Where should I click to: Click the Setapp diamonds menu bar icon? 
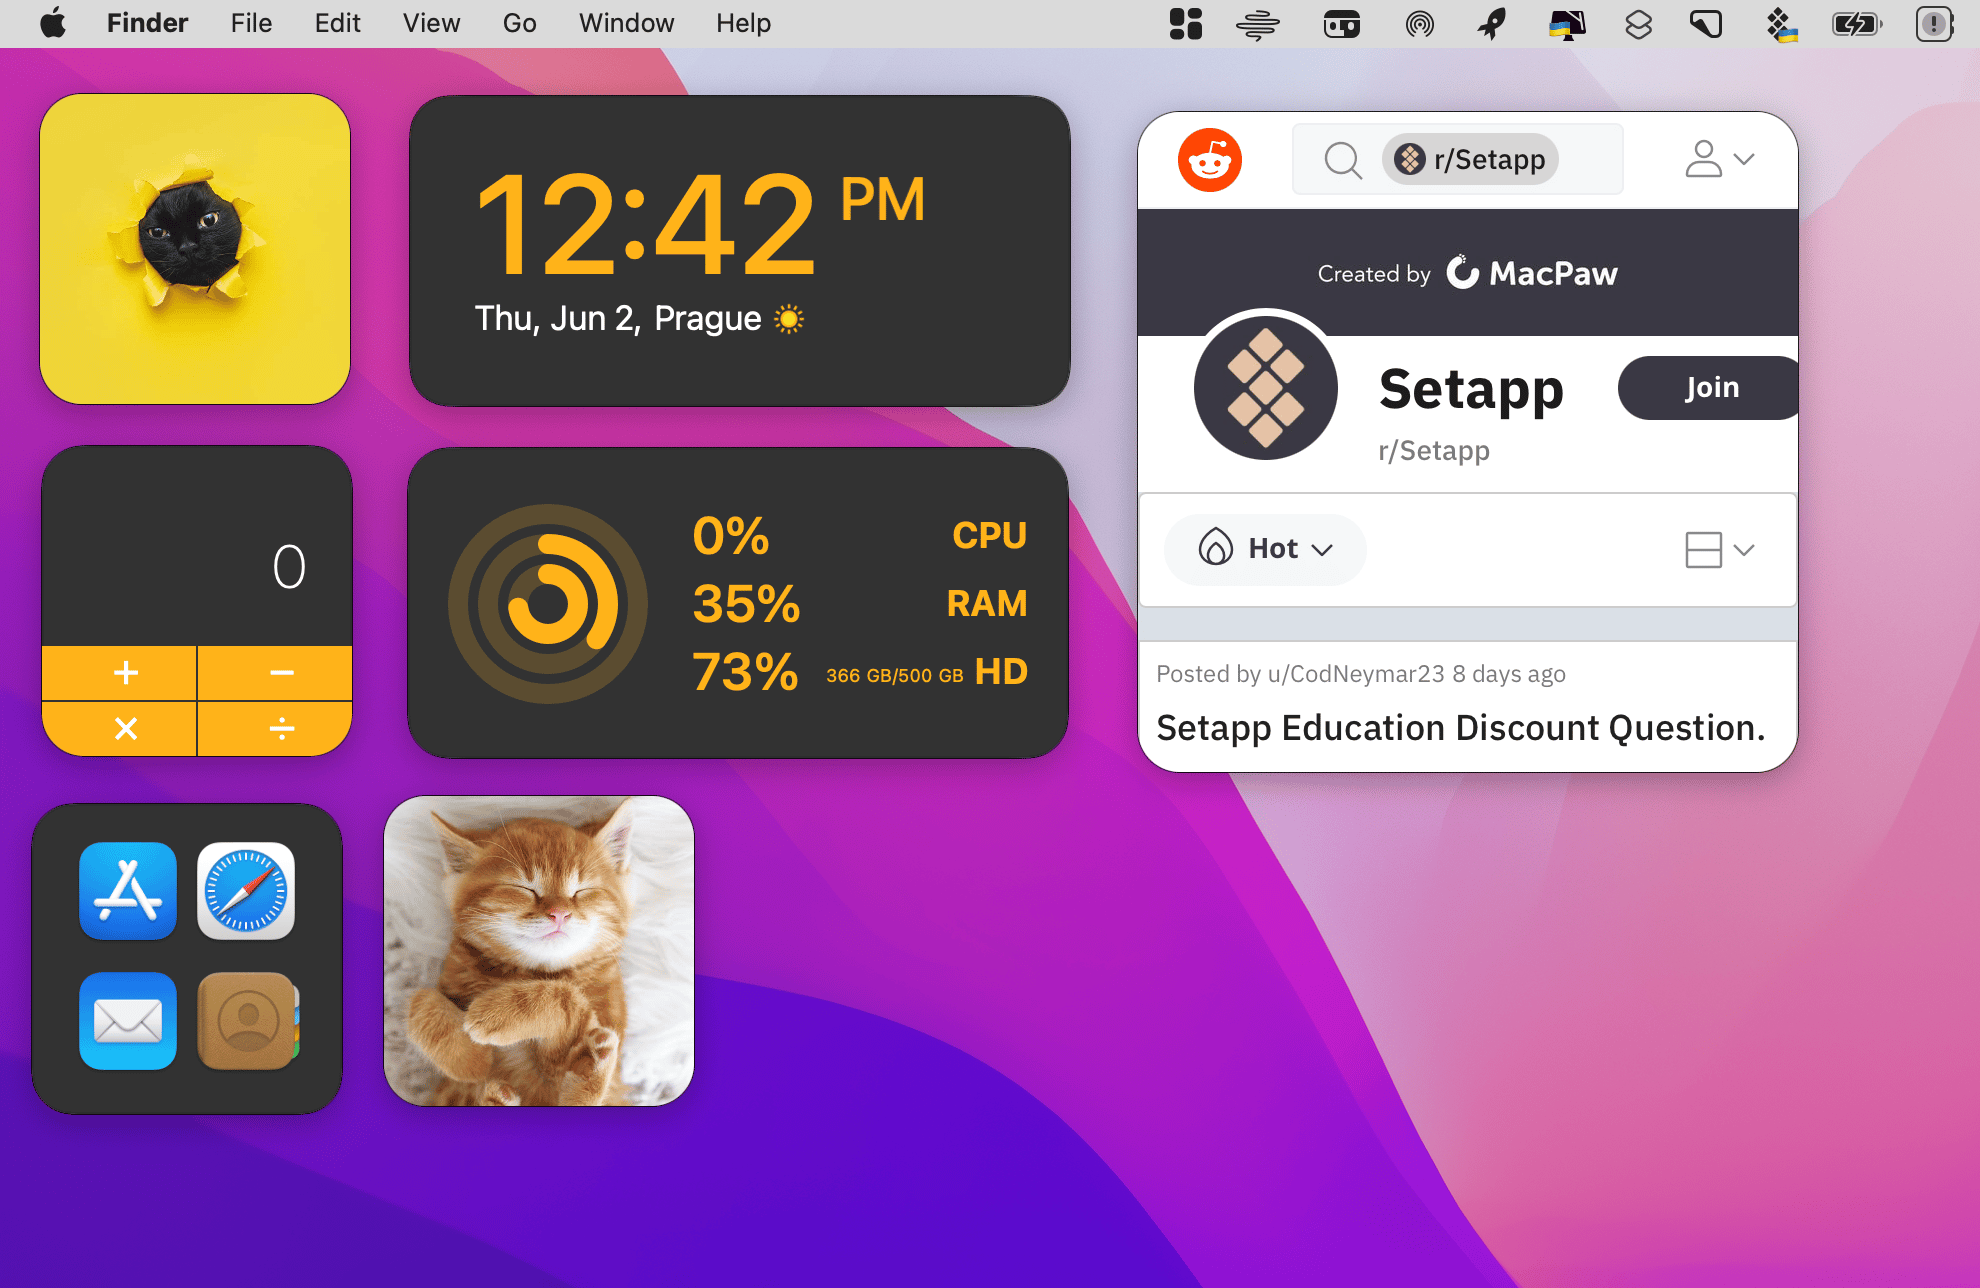click(x=1781, y=24)
